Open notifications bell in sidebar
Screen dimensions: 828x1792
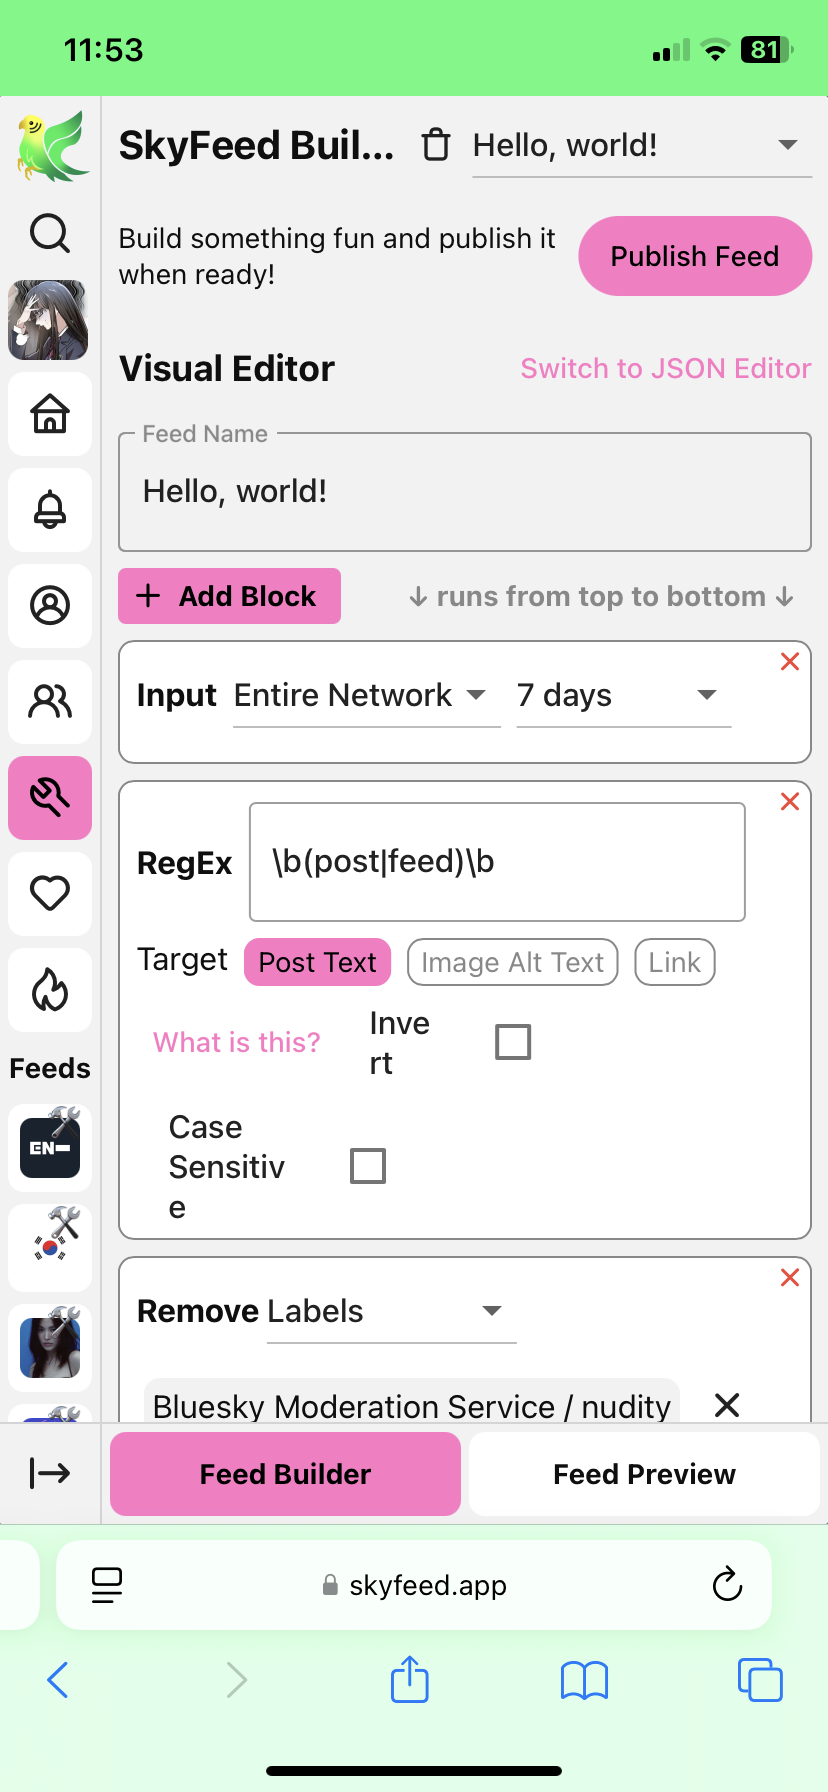pos(50,510)
